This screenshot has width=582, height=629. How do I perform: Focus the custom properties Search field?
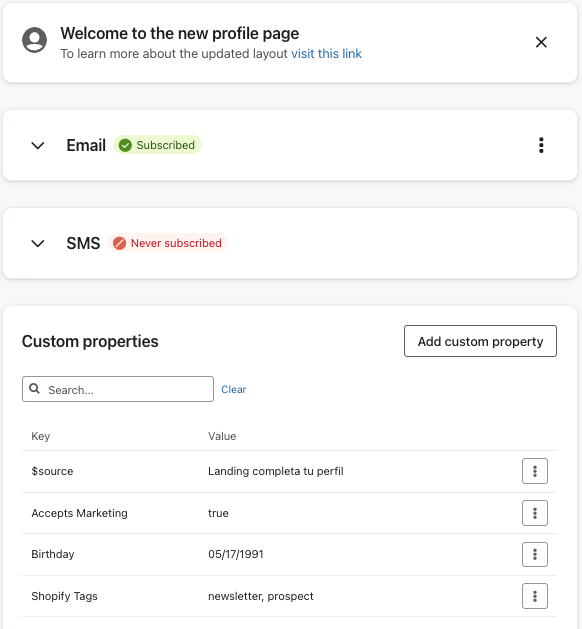pyautogui.click(x=118, y=389)
